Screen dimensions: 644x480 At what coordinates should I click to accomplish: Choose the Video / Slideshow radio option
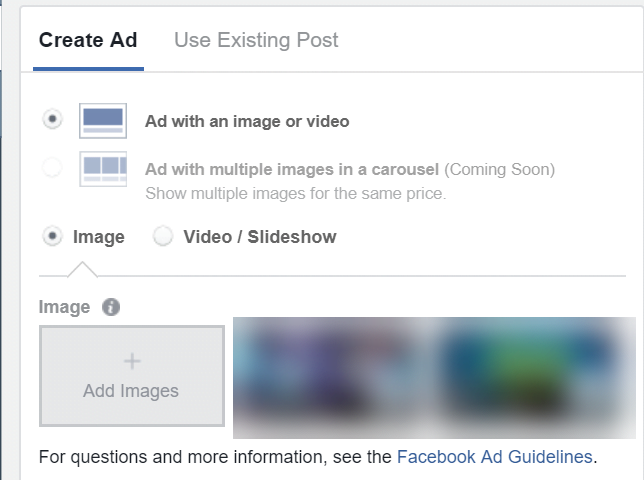point(163,237)
